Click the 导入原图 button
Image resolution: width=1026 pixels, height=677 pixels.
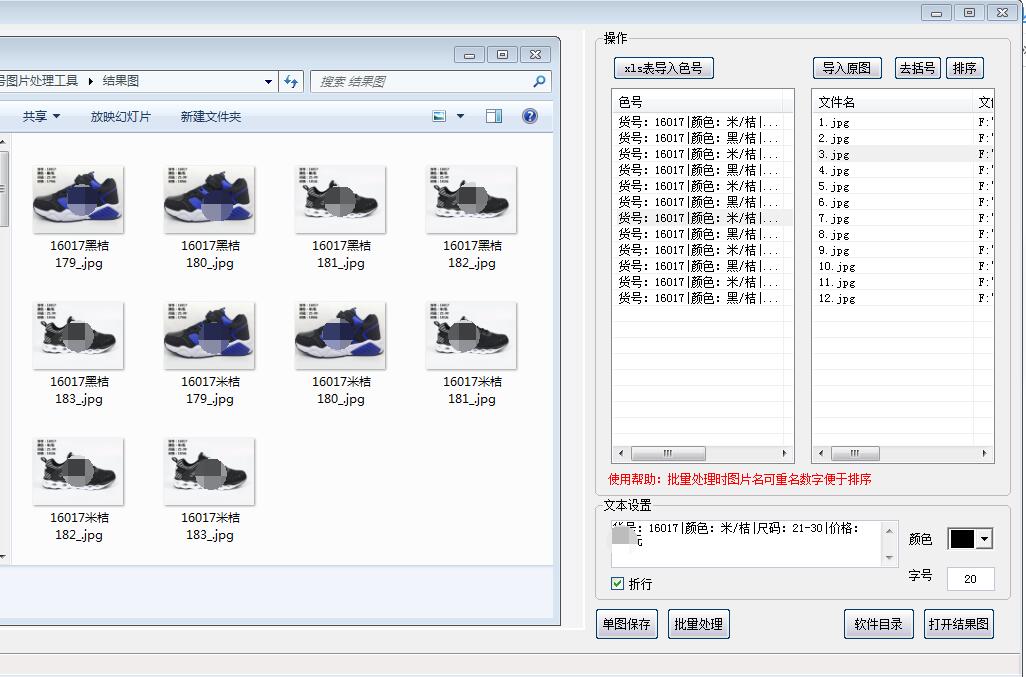click(x=847, y=68)
